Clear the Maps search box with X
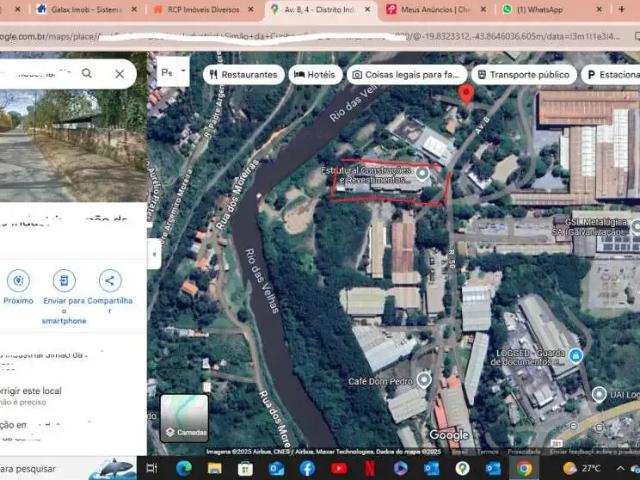Image resolution: width=640 pixels, height=480 pixels. click(x=120, y=74)
